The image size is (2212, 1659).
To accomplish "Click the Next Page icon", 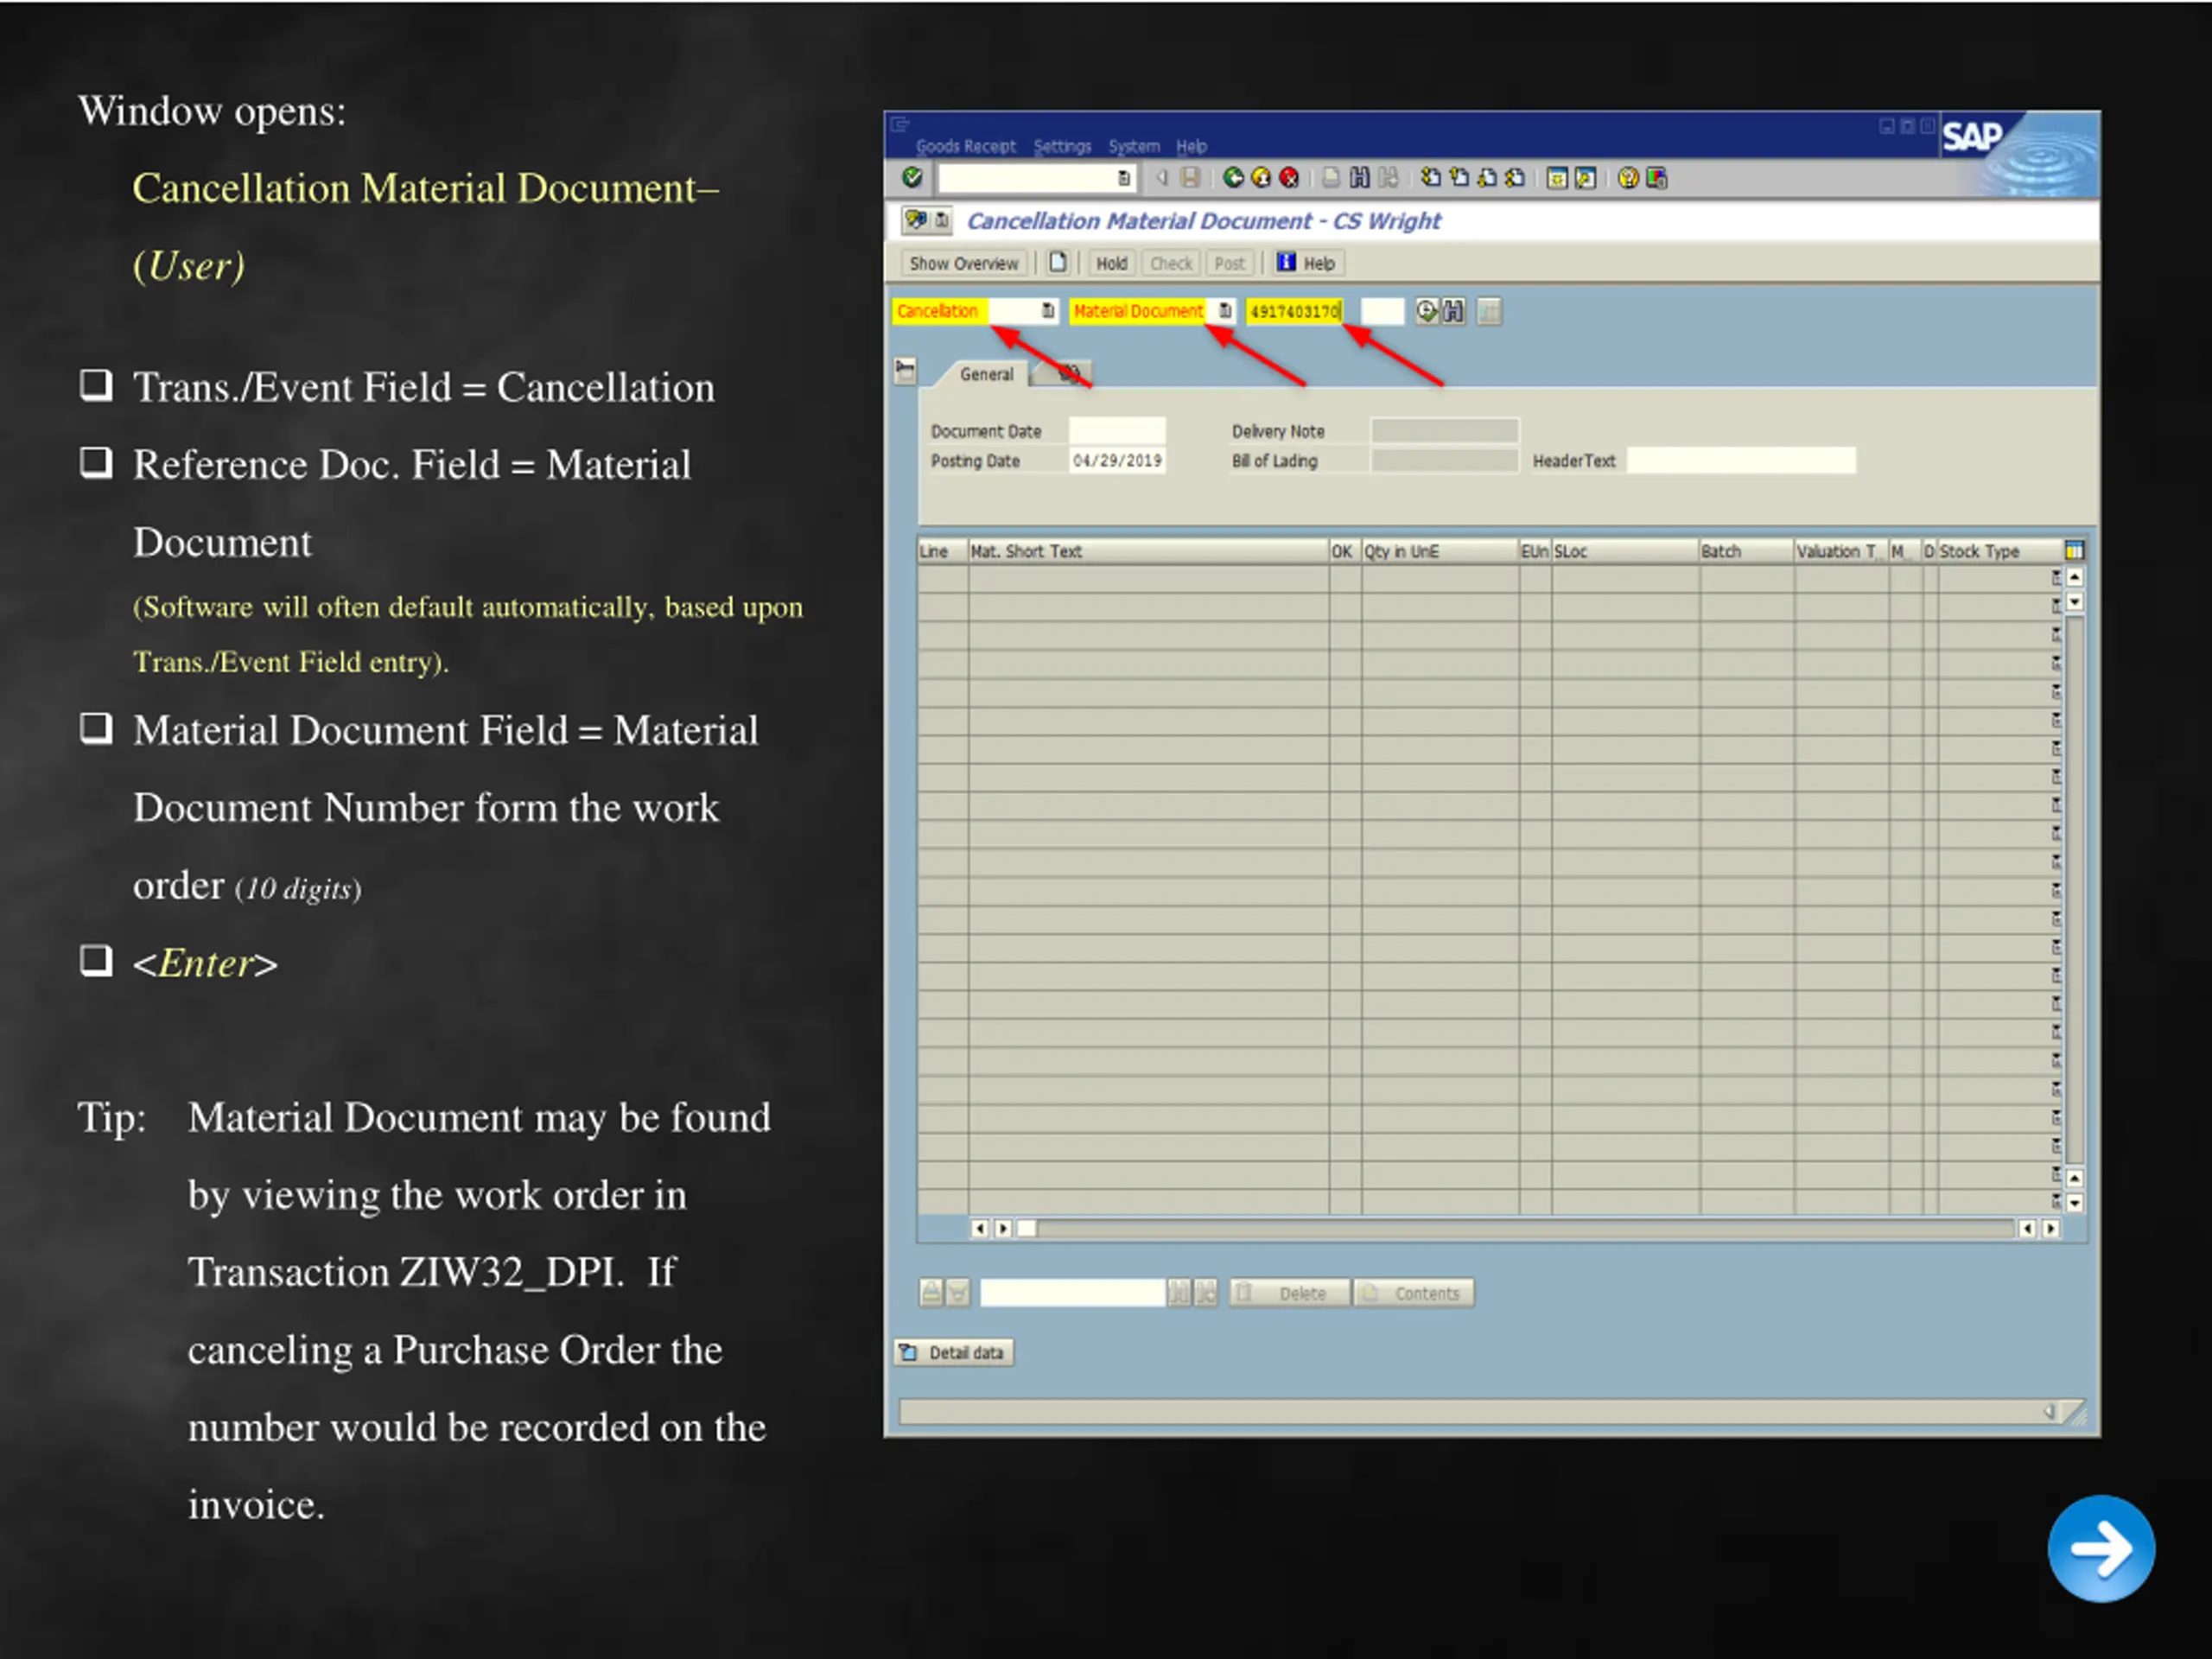I will click(x=1487, y=178).
